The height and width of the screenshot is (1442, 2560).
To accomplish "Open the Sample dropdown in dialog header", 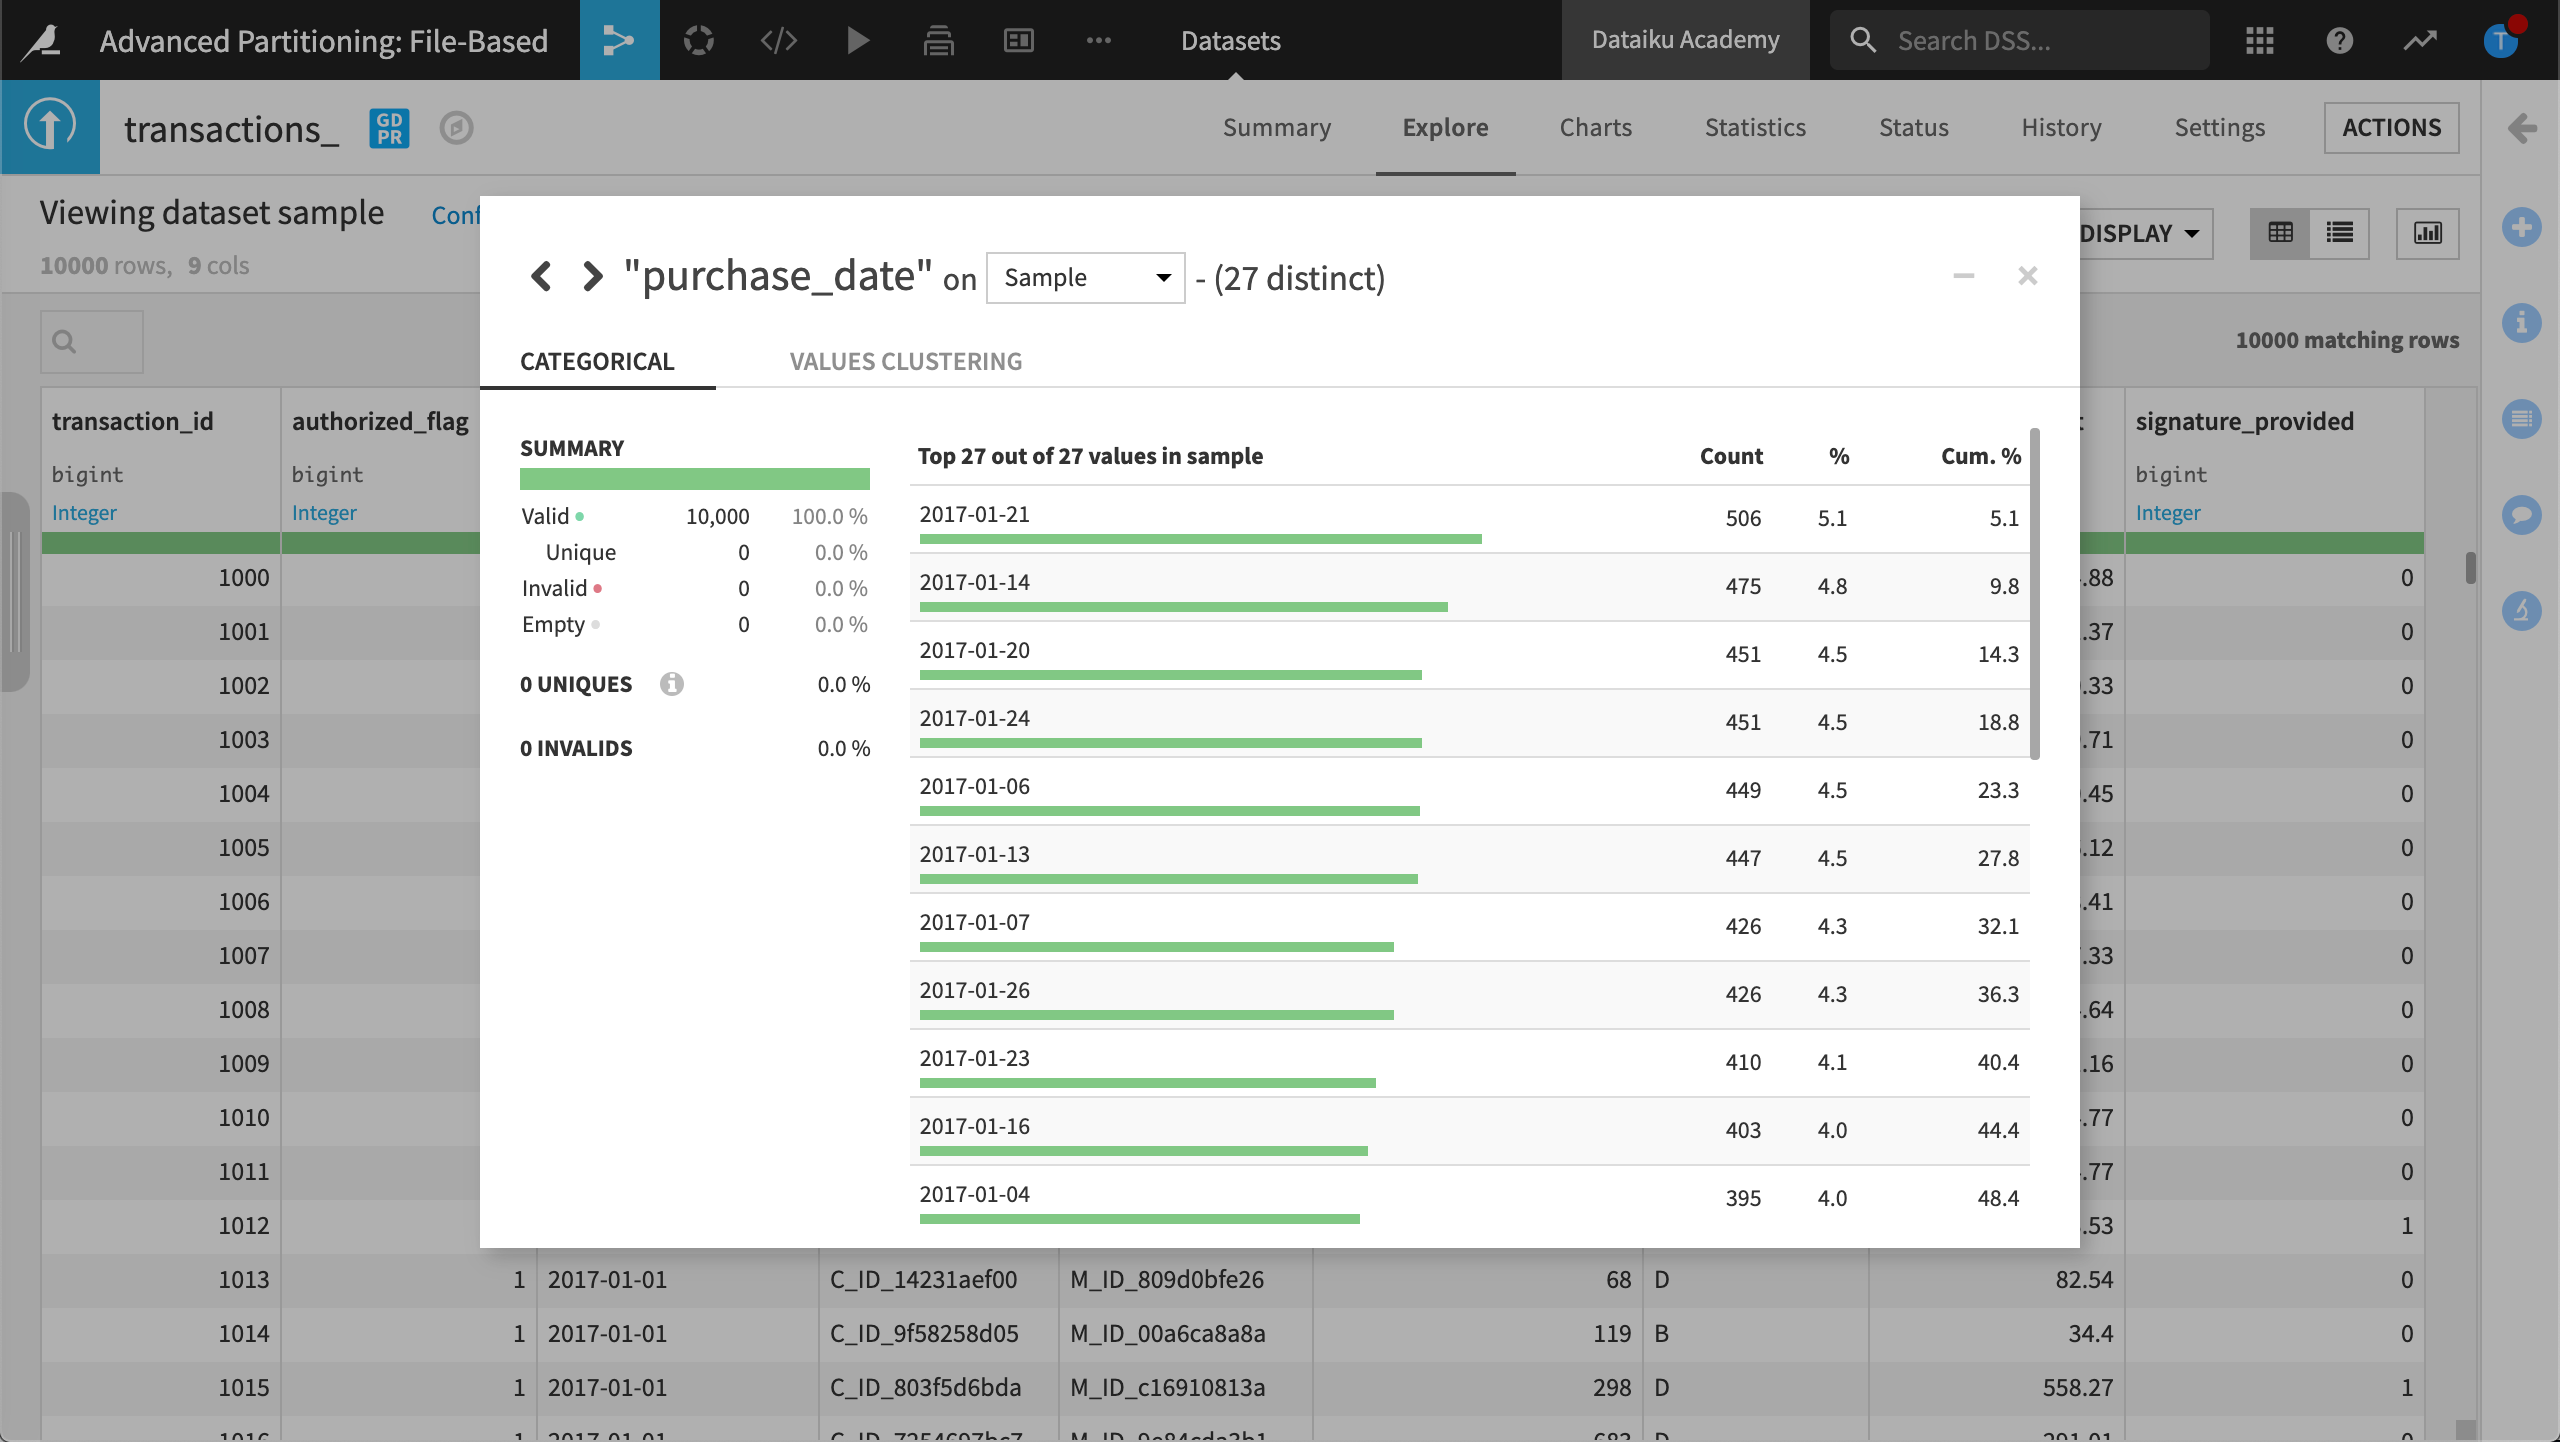I will (x=1086, y=277).
